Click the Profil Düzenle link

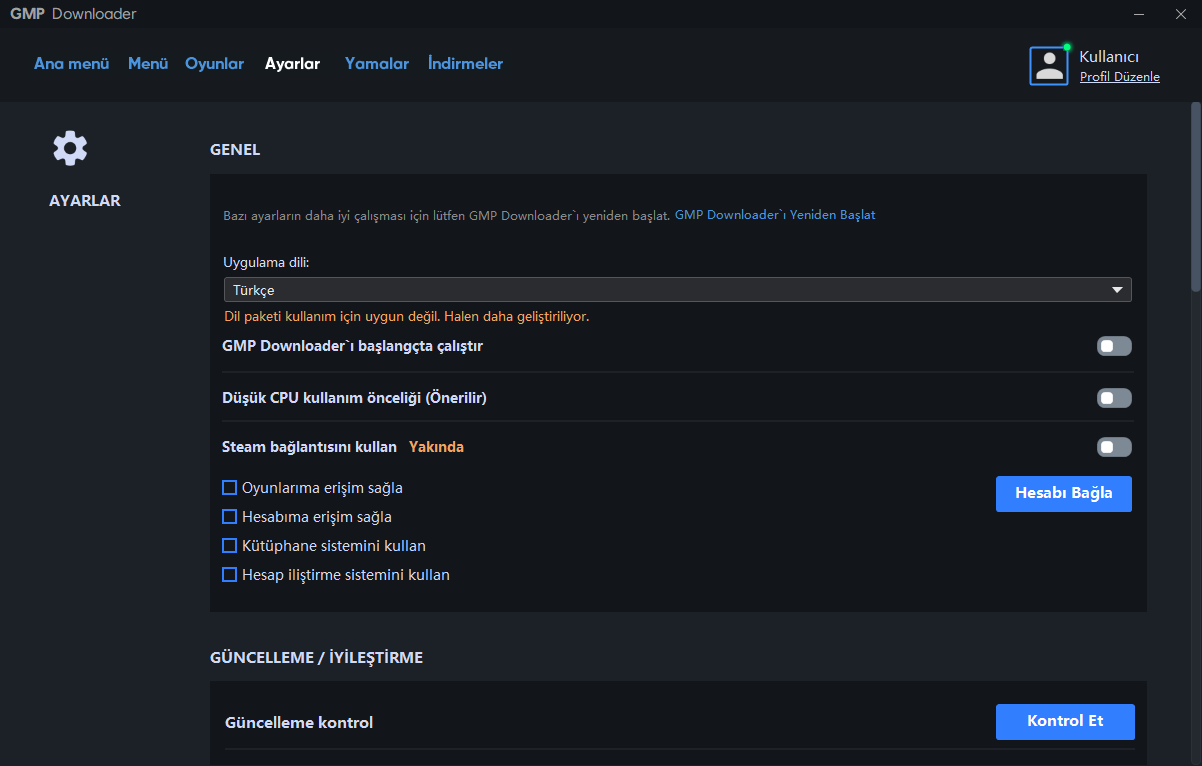[x=1119, y=77]
